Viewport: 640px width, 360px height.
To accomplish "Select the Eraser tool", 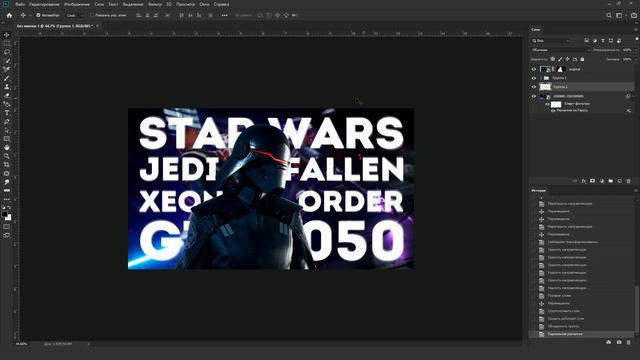I will (7, 95).
